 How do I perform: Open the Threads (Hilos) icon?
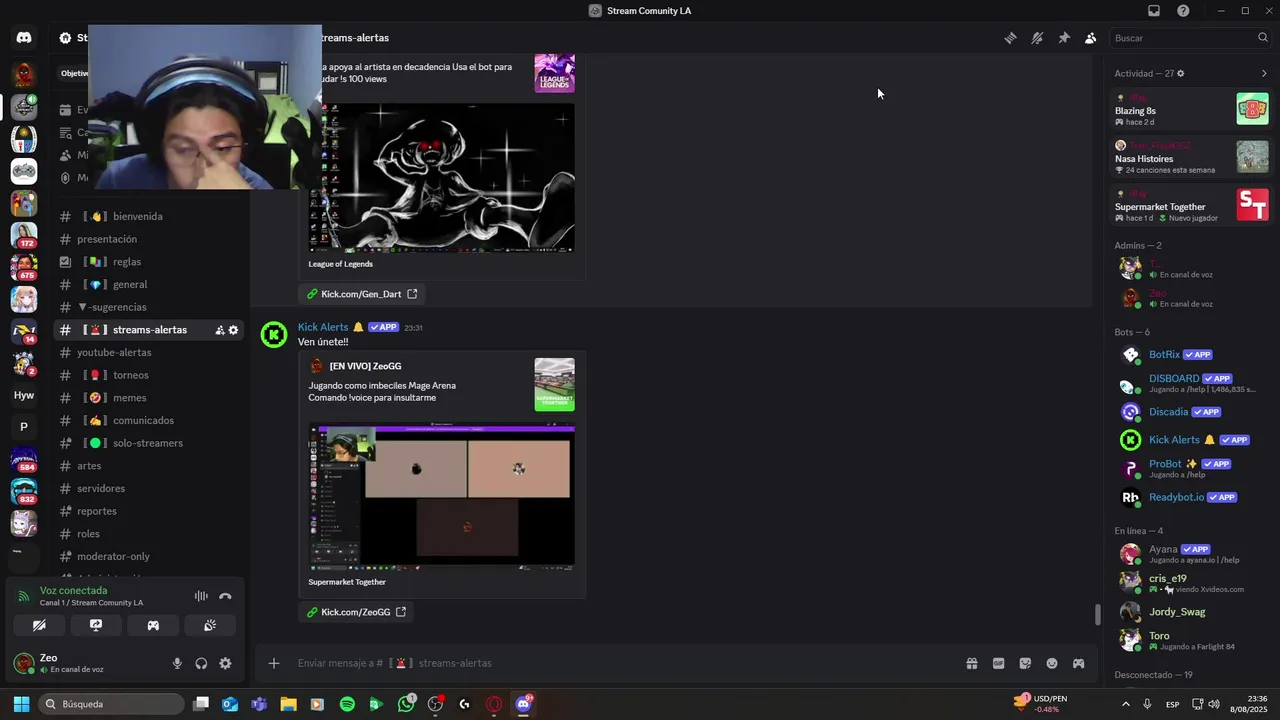click(x=1010, y=38)
